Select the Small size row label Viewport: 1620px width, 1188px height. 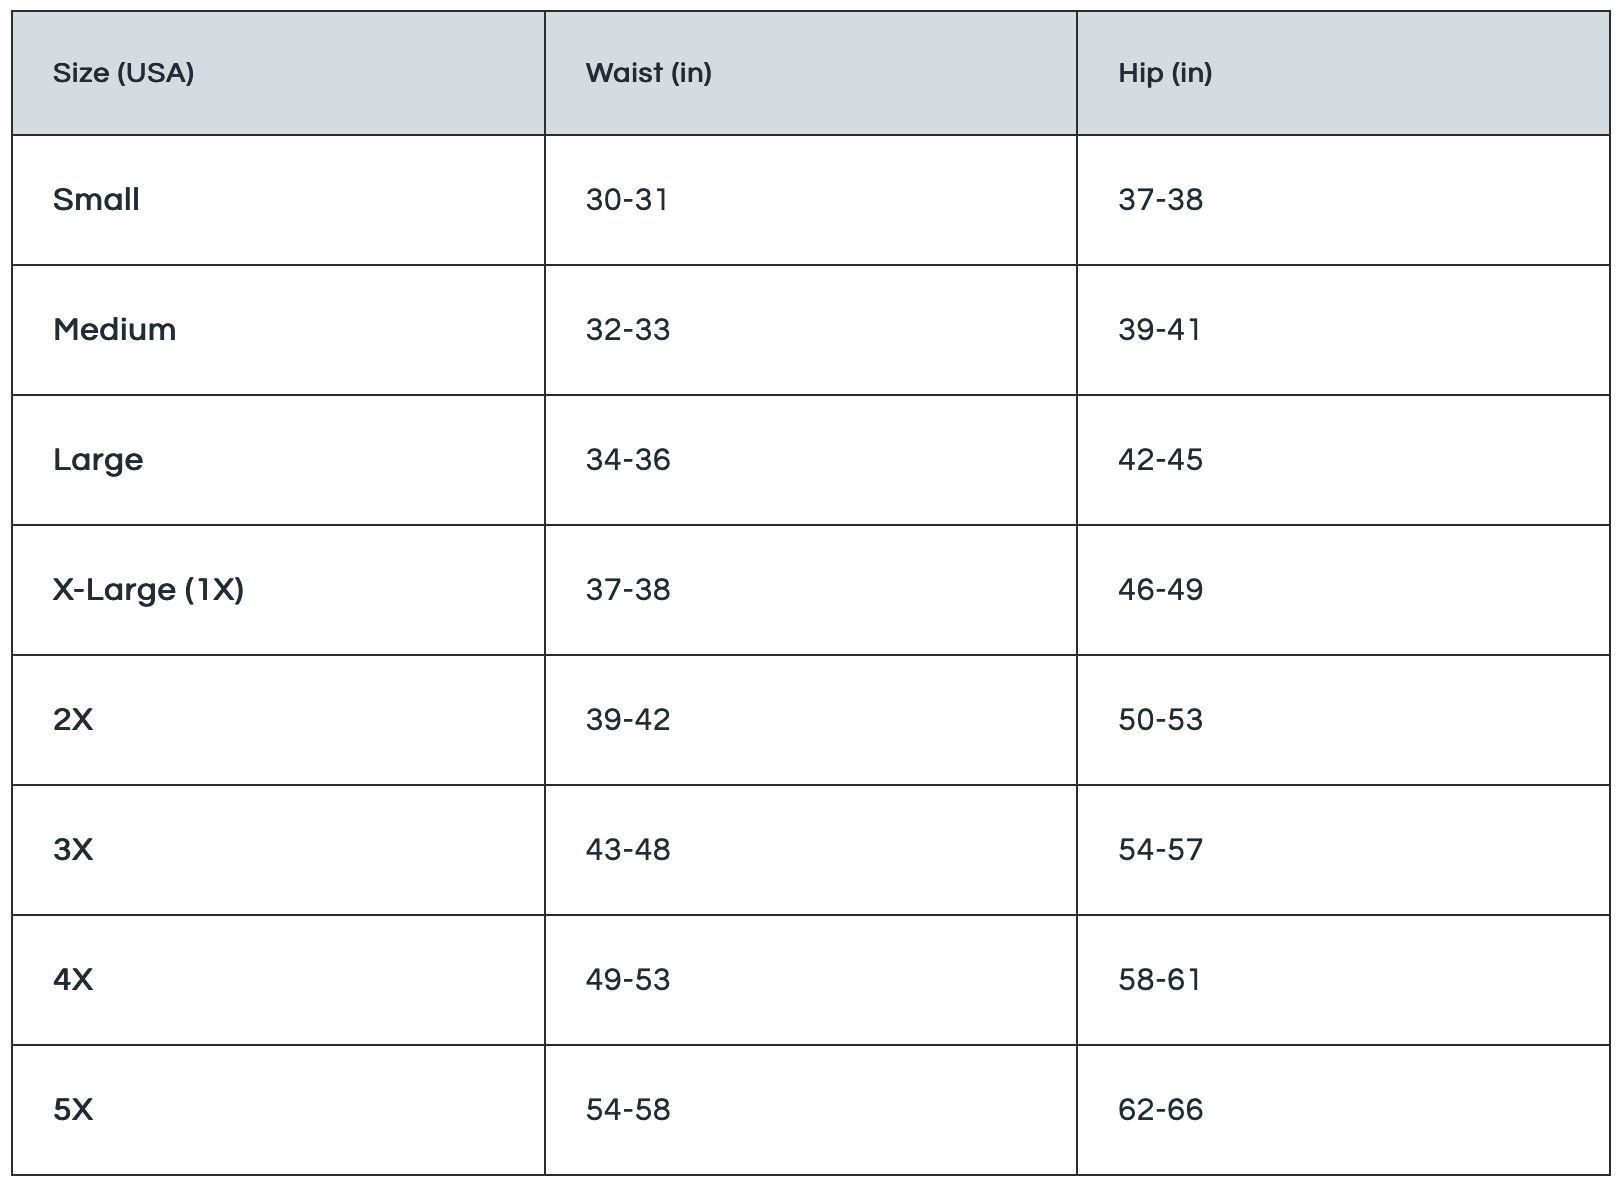tap(96, 200)
